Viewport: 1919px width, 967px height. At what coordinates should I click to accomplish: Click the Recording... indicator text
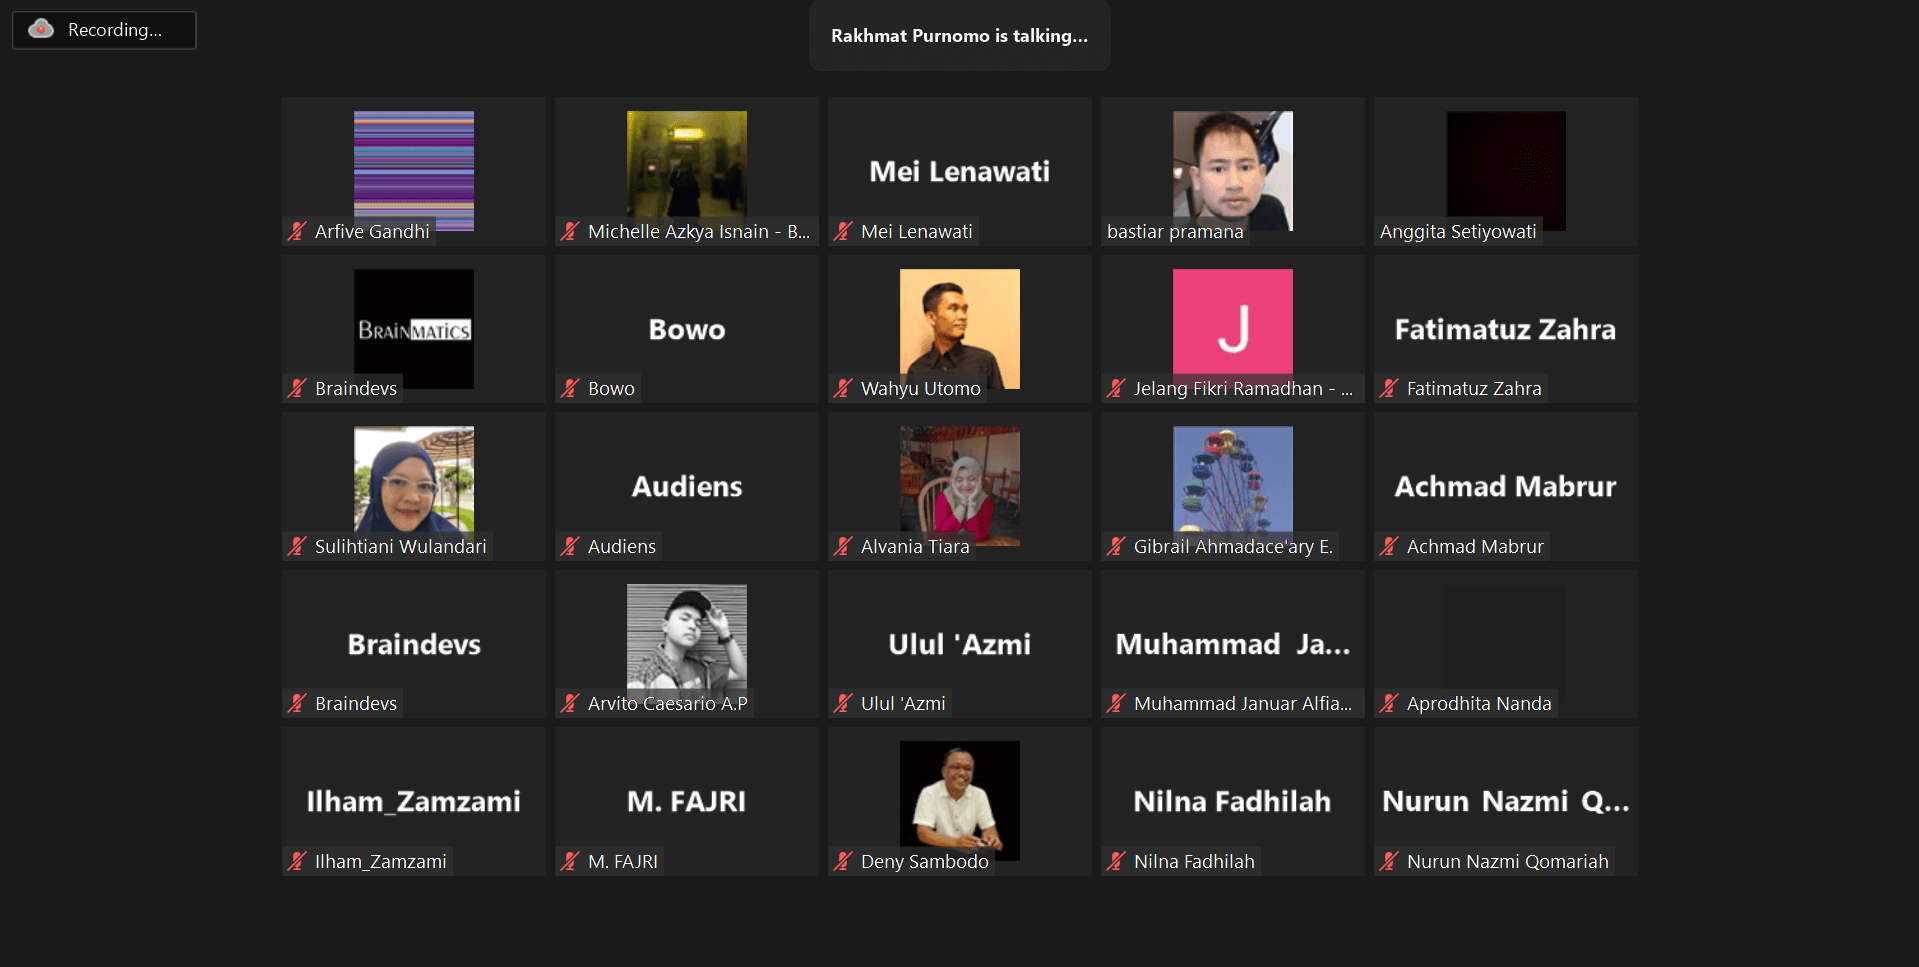click(x=114, y=30)
